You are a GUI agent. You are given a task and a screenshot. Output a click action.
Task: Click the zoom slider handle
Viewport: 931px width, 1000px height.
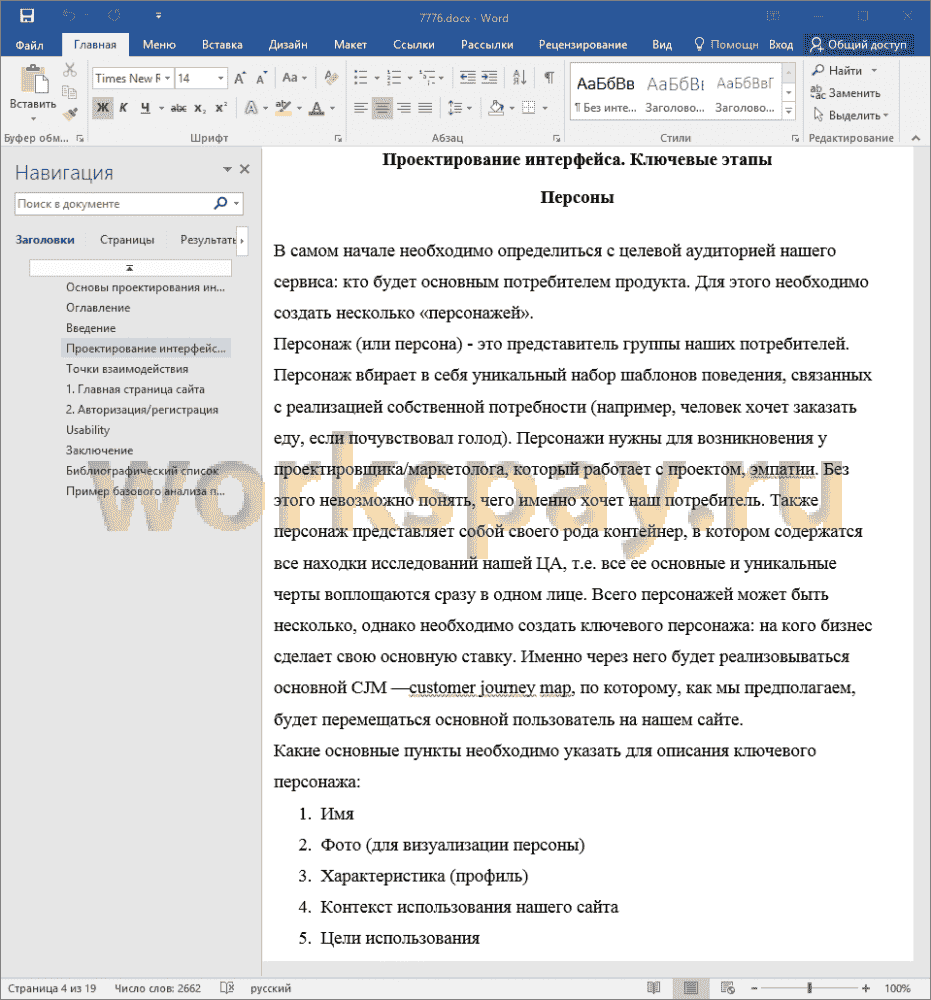[x=809, y=988]
